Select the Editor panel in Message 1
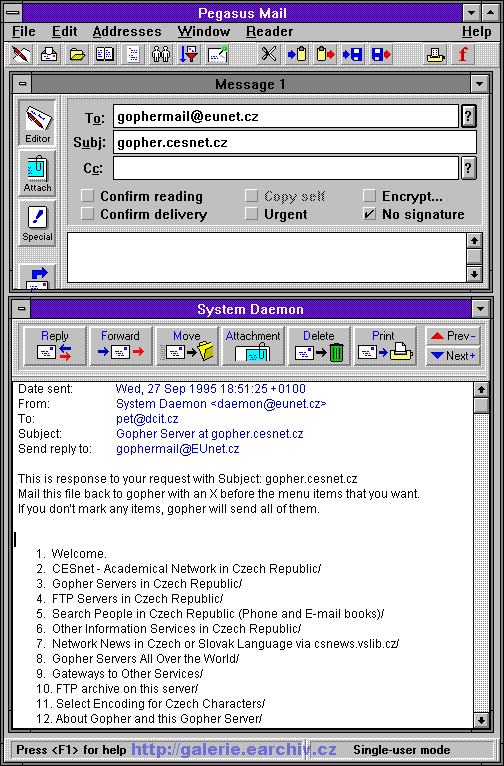Screen dimensions: 504x766 38,123
